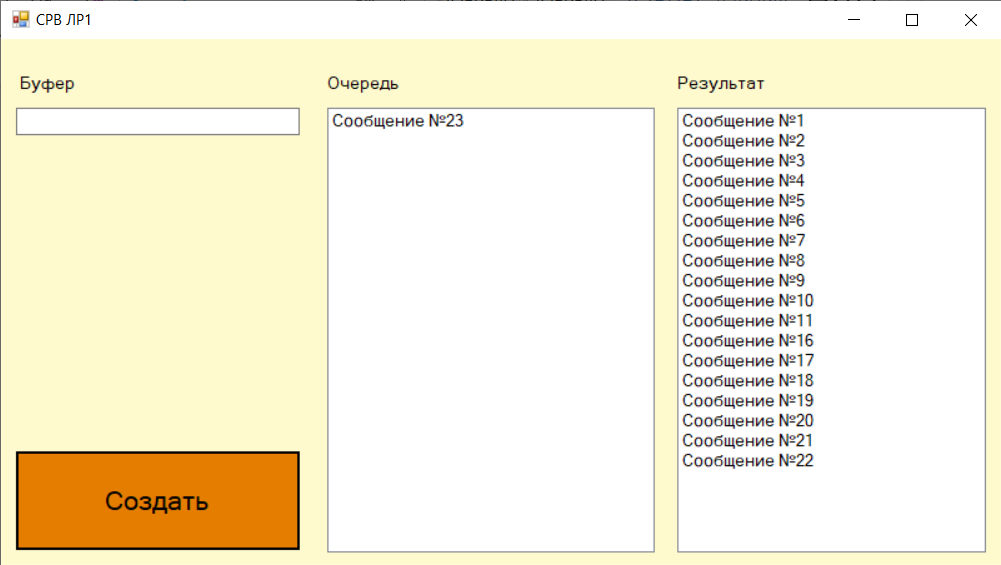Click the orange Создать button
This screenshot has height=565, width=1001.
click(158, 501)
